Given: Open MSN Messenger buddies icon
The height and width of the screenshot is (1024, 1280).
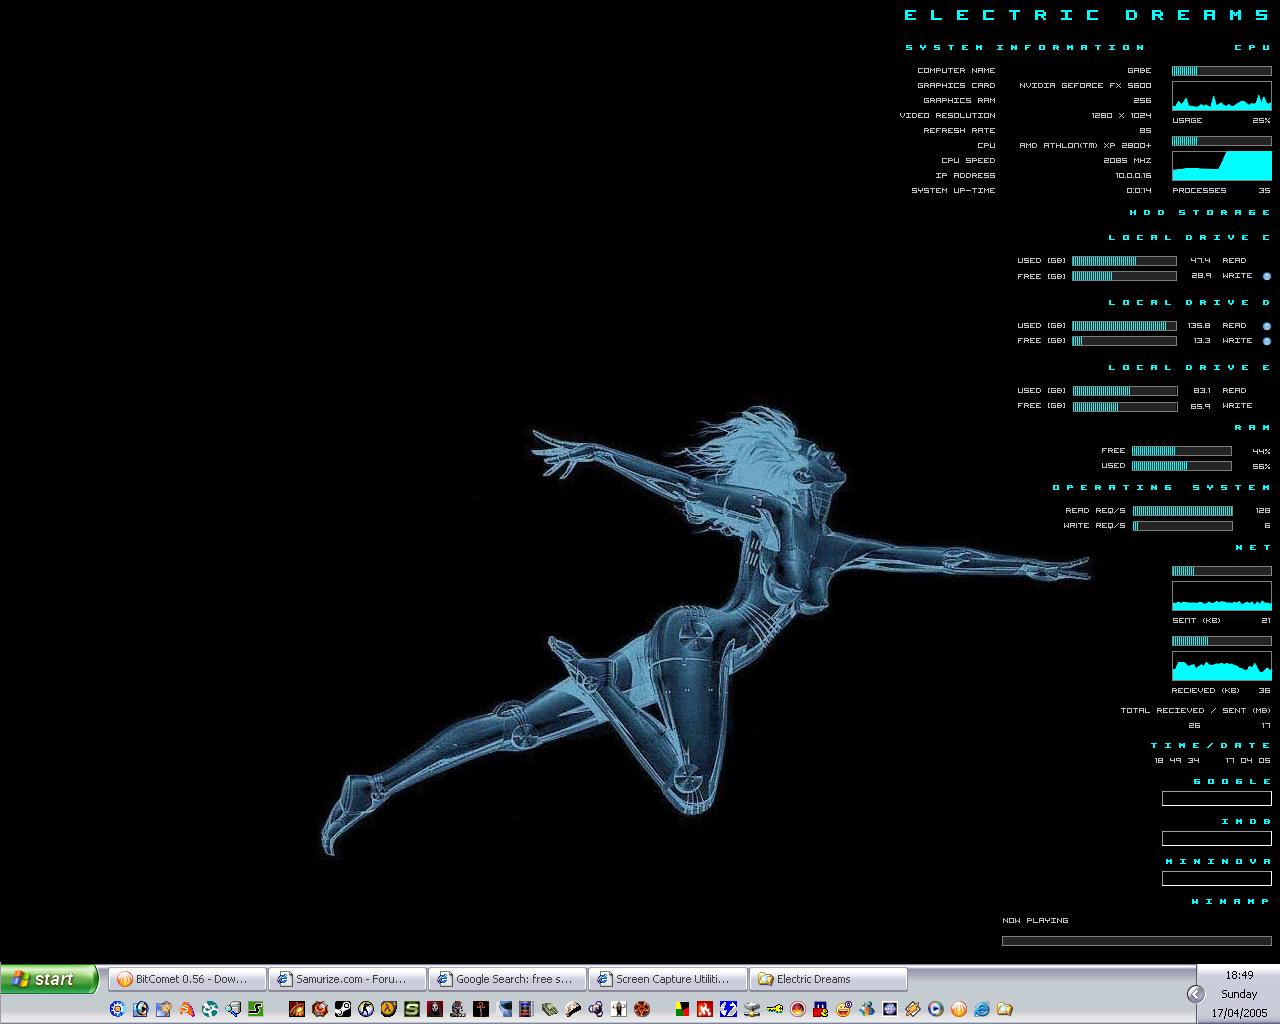Looking at the screenshot, I should (x=866, y=1009).
